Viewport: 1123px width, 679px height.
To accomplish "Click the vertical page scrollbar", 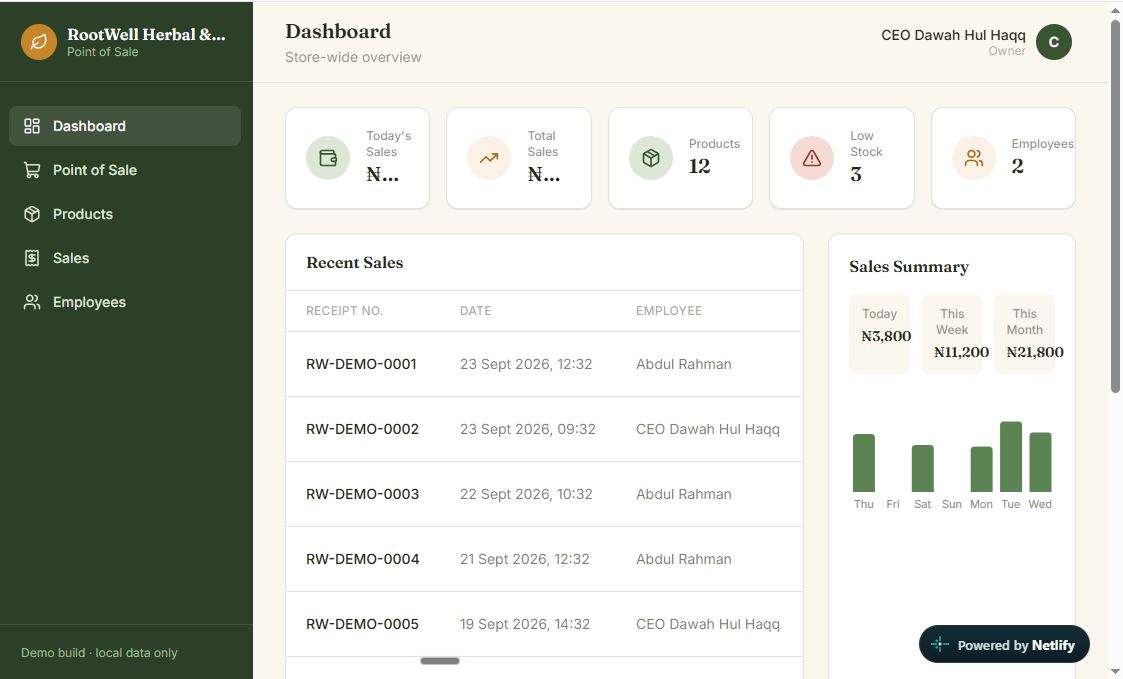I will click(x=1115, y=206).
